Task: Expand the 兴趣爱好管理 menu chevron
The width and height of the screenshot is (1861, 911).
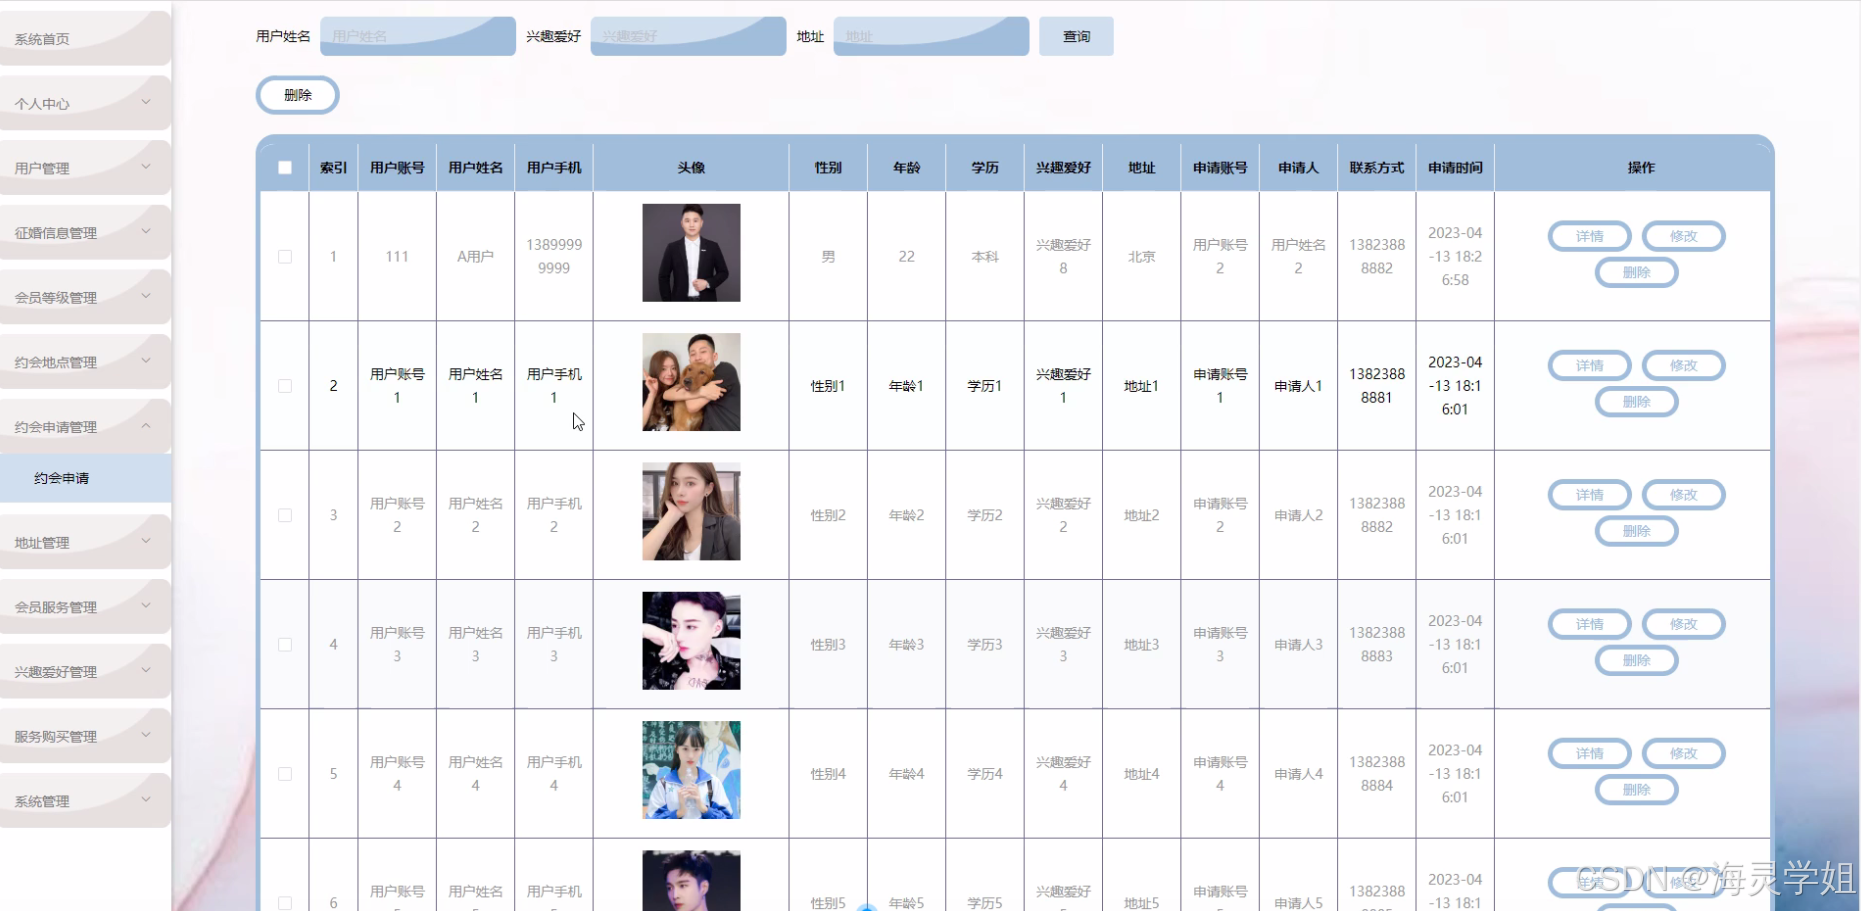Action: [146, 670]
